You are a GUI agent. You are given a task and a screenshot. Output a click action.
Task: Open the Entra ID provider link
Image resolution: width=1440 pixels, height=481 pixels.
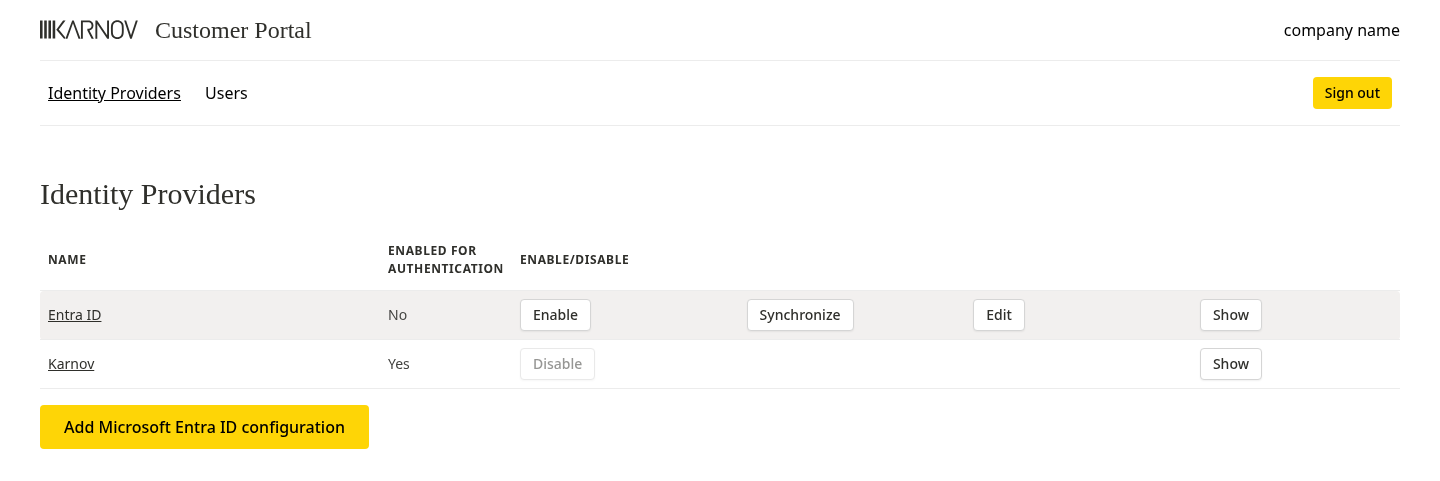click(x=74, y=315)
